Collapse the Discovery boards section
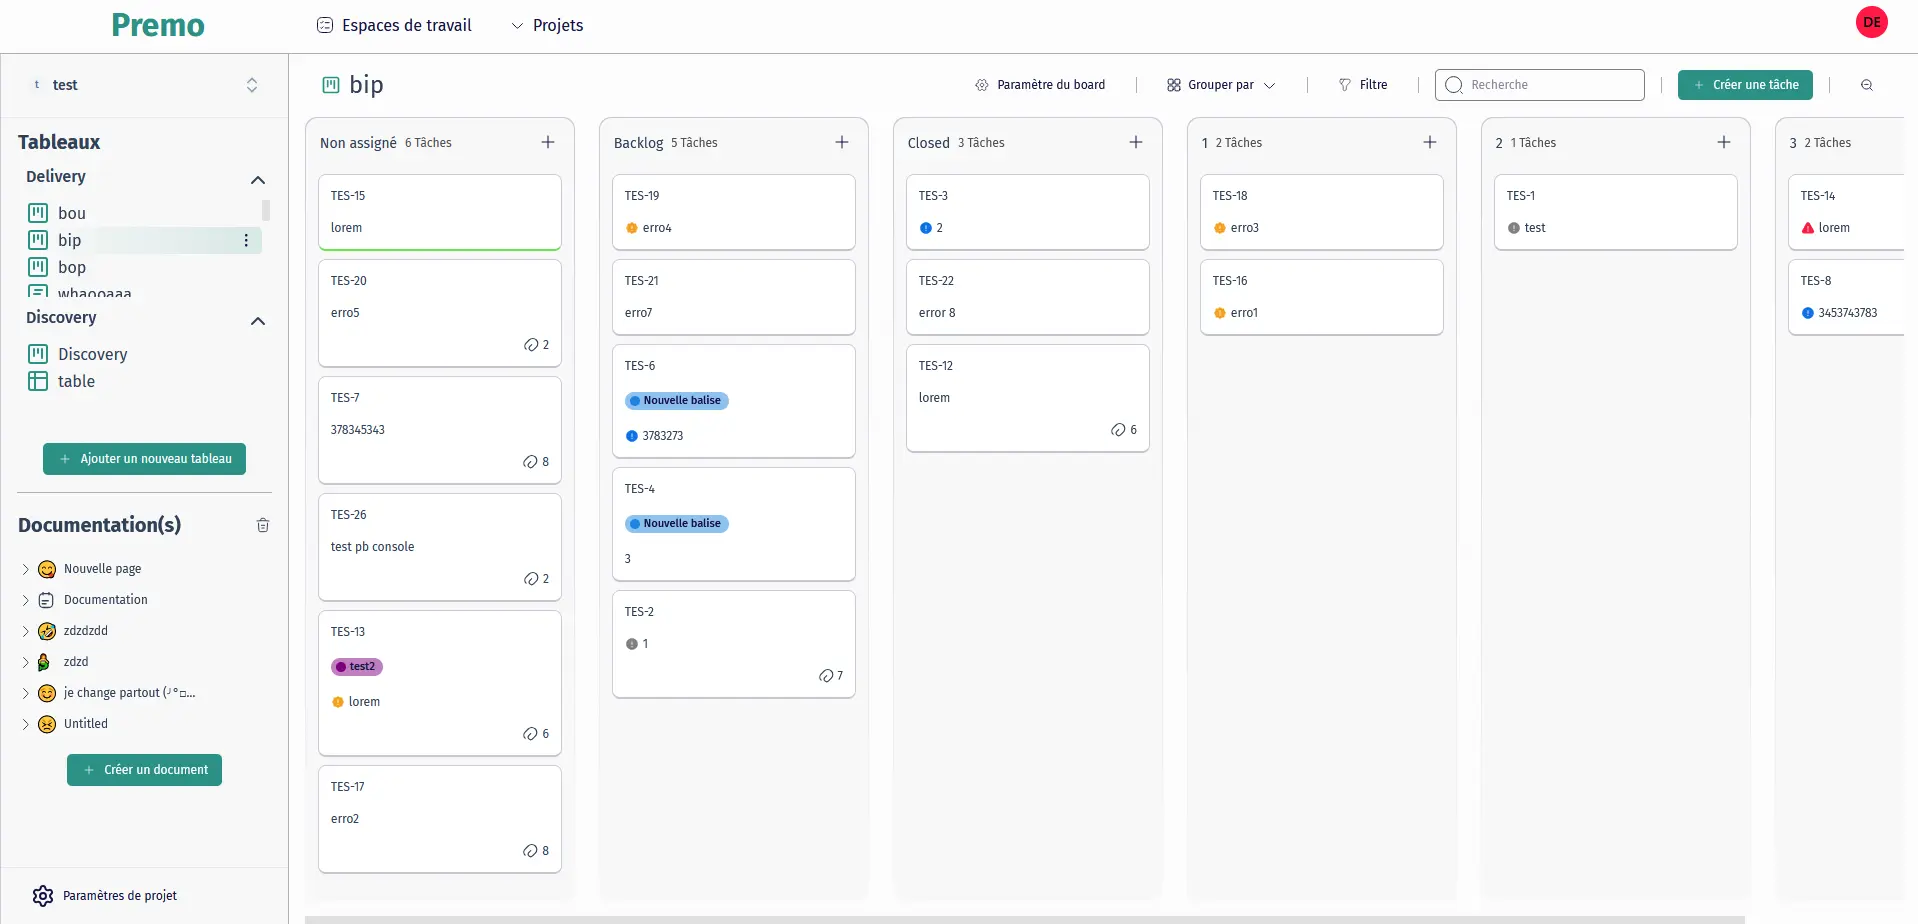1918x924 pixels. 258,321
